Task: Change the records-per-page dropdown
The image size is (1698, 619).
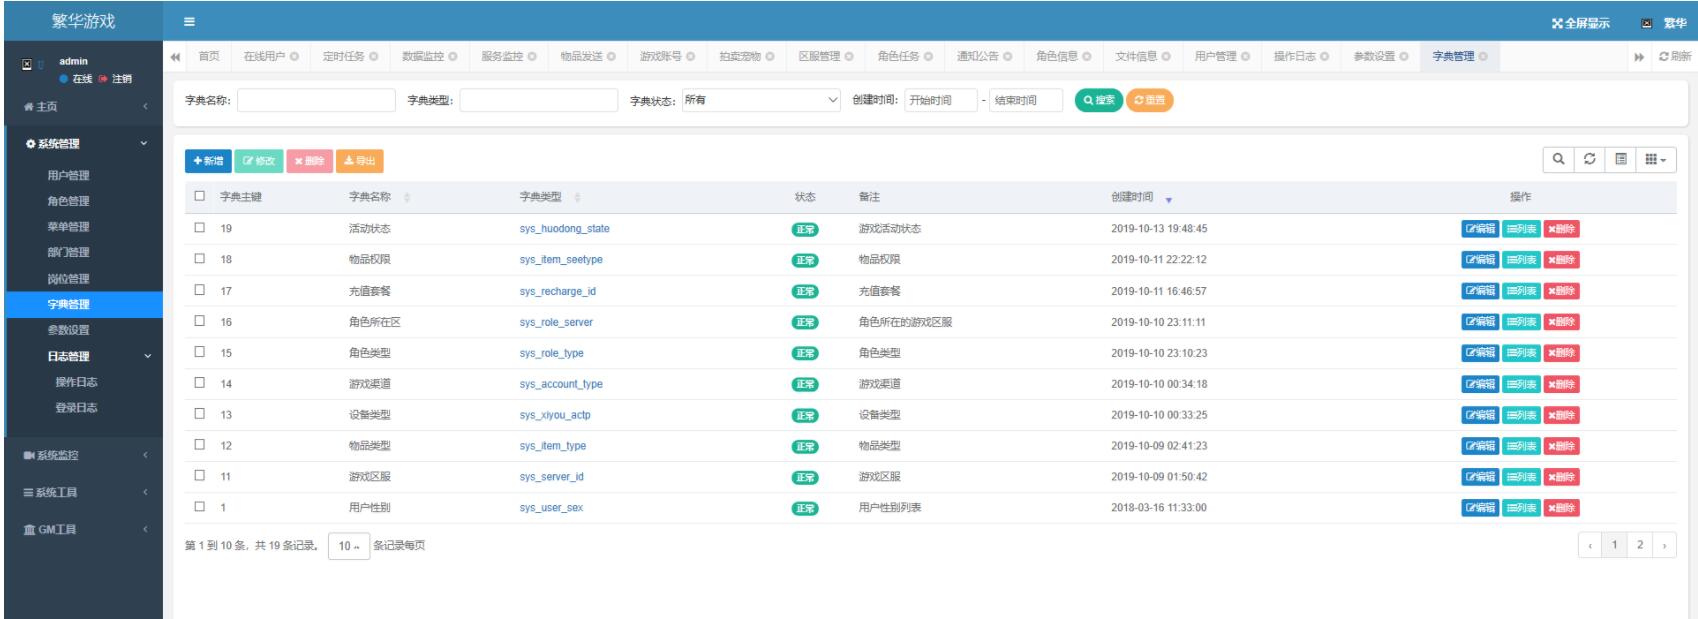Action: 348,546
